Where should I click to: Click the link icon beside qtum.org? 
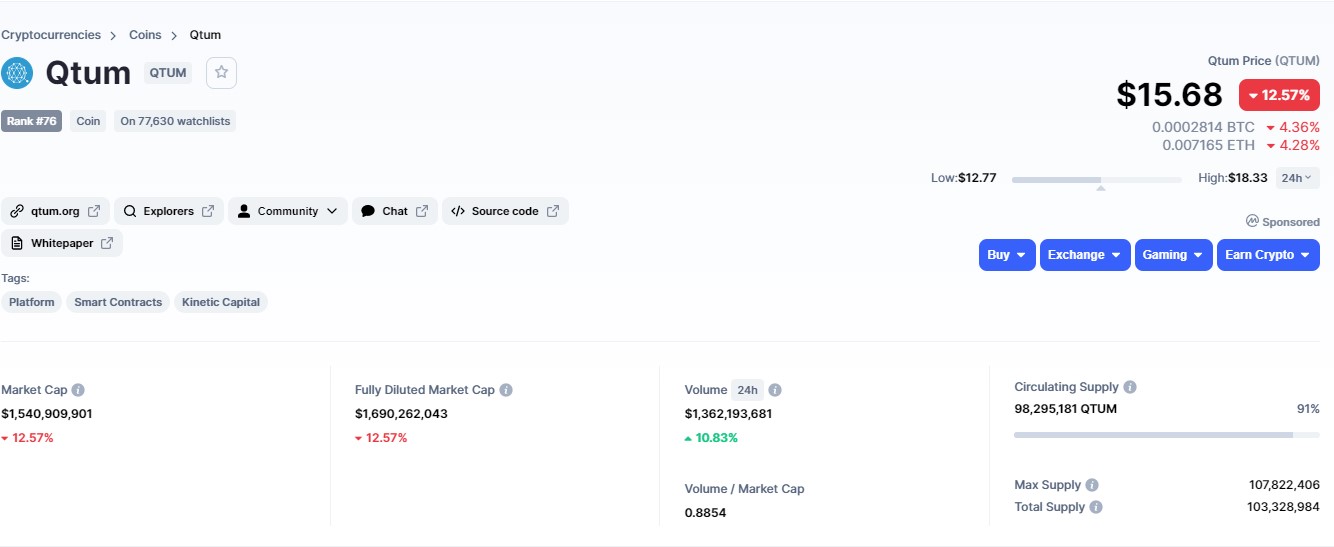[x=17, y=211]
